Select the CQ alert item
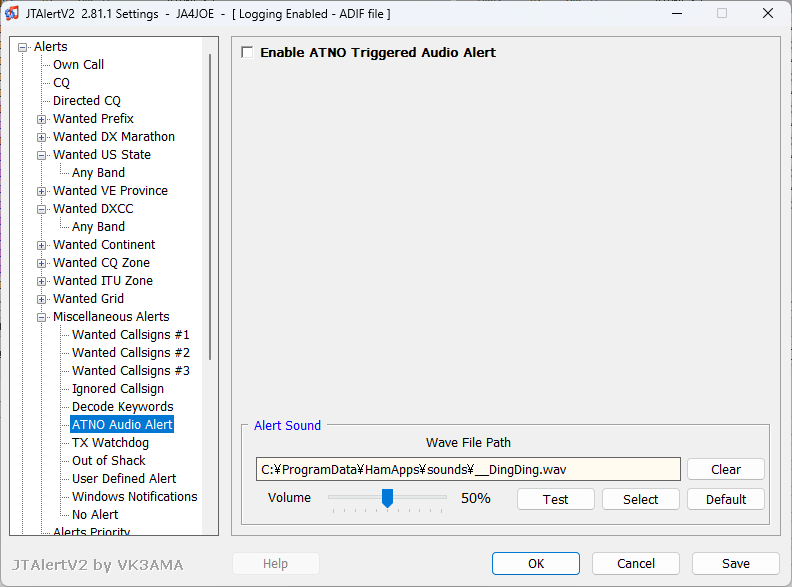 point(61,83)
